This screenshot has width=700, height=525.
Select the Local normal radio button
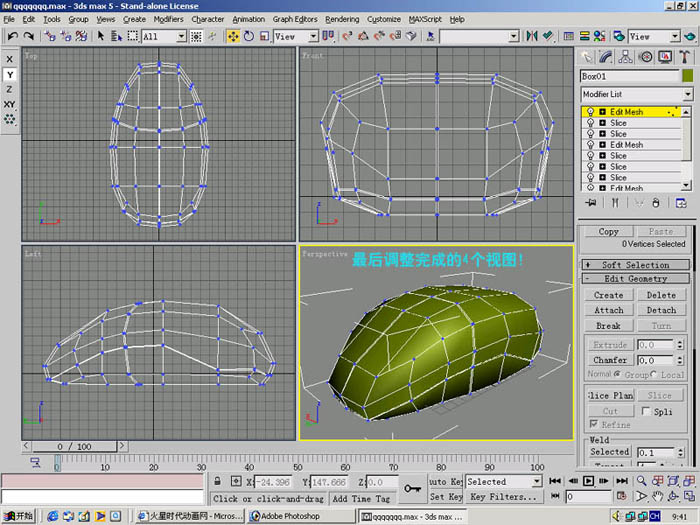coord(654,374)
